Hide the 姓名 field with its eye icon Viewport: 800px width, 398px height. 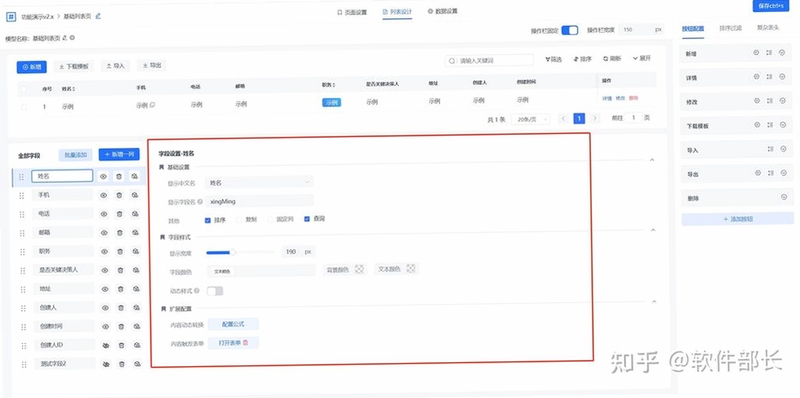[103, 177]
